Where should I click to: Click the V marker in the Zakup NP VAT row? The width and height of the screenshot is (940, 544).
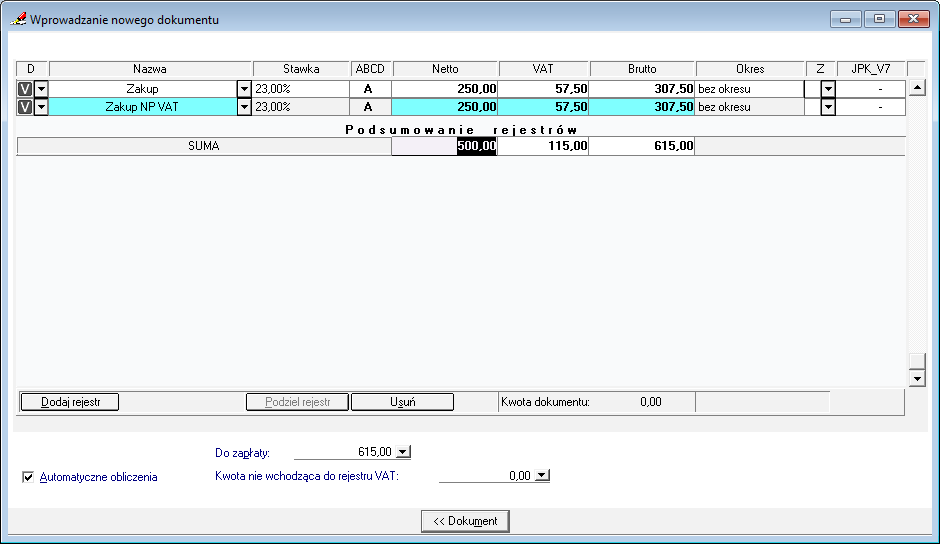[25, 107]
